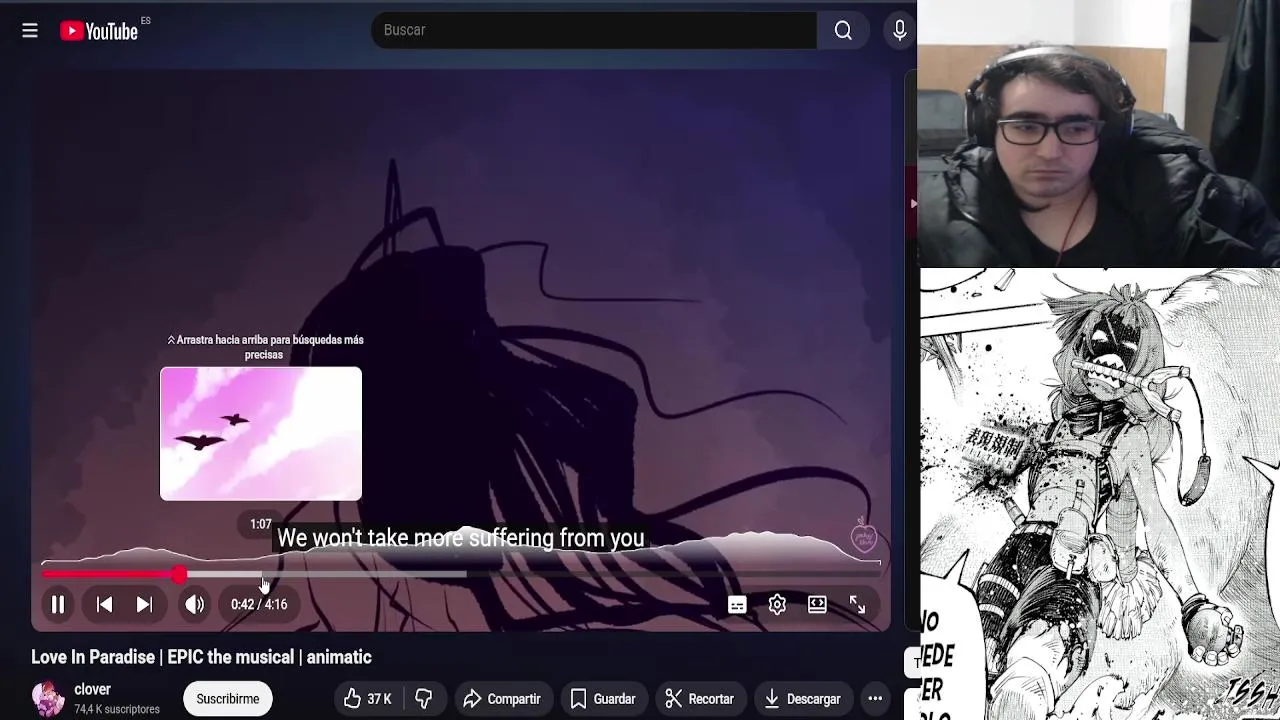This screenshot has width=1280, height=720.
Task: Toggle subtitles with the captions icon
Action: (x=737, y=604)
